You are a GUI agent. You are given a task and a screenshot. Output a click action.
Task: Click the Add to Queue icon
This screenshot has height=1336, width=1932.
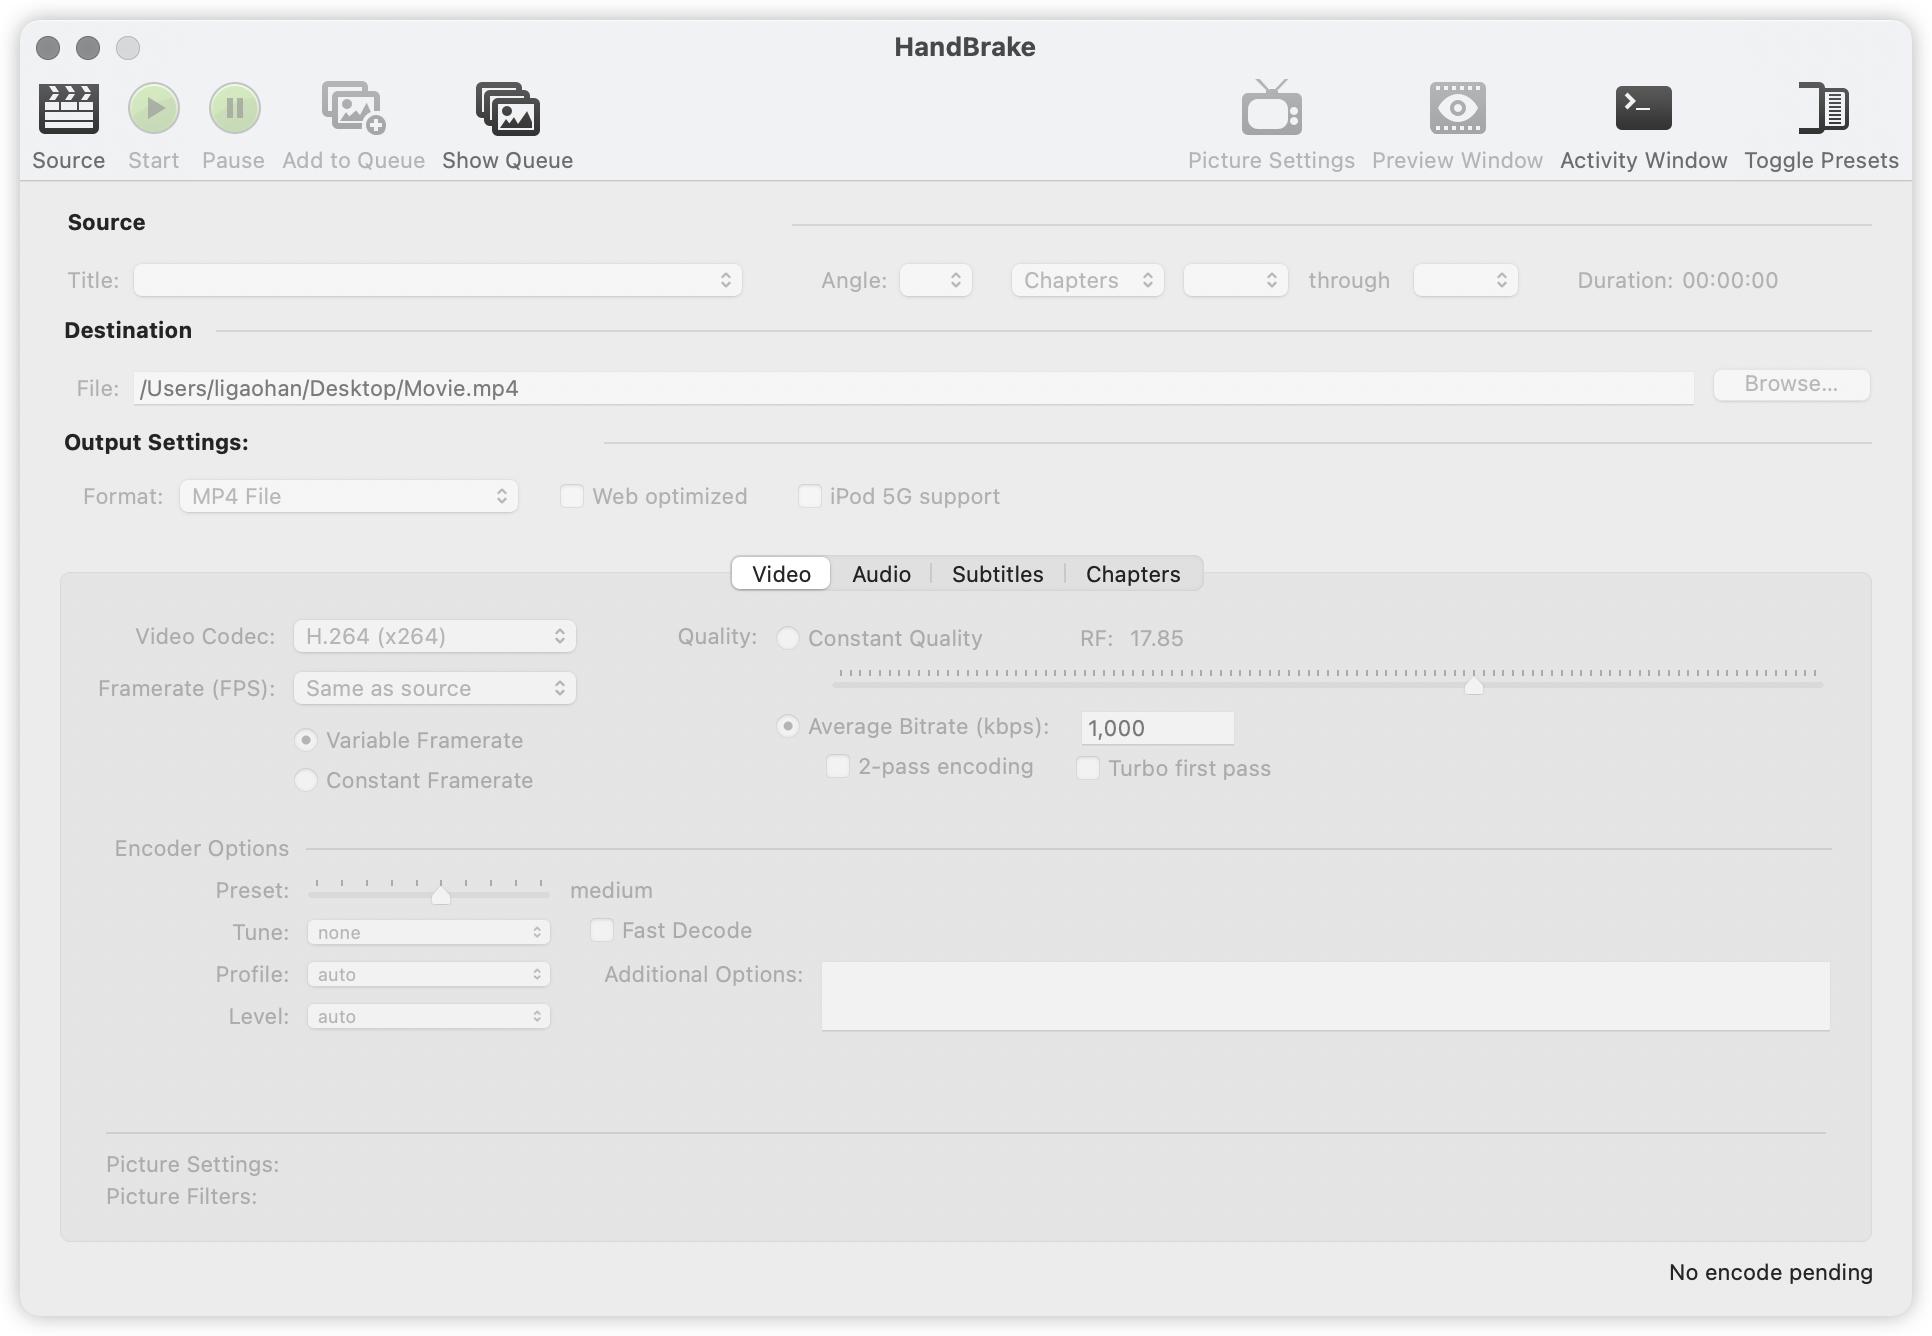[353, 109]
